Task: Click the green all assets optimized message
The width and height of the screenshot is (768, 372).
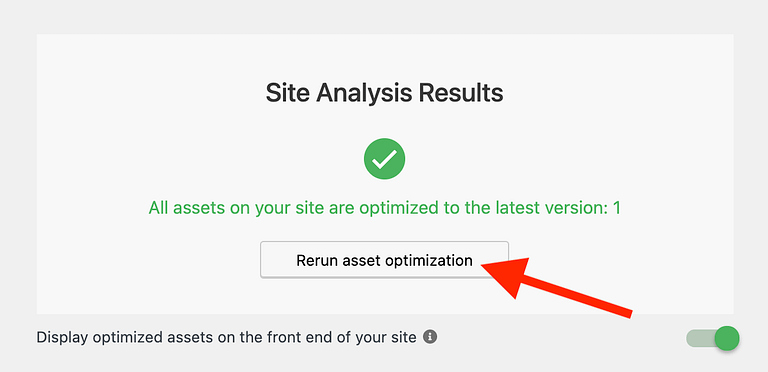Action: point(384,208)
